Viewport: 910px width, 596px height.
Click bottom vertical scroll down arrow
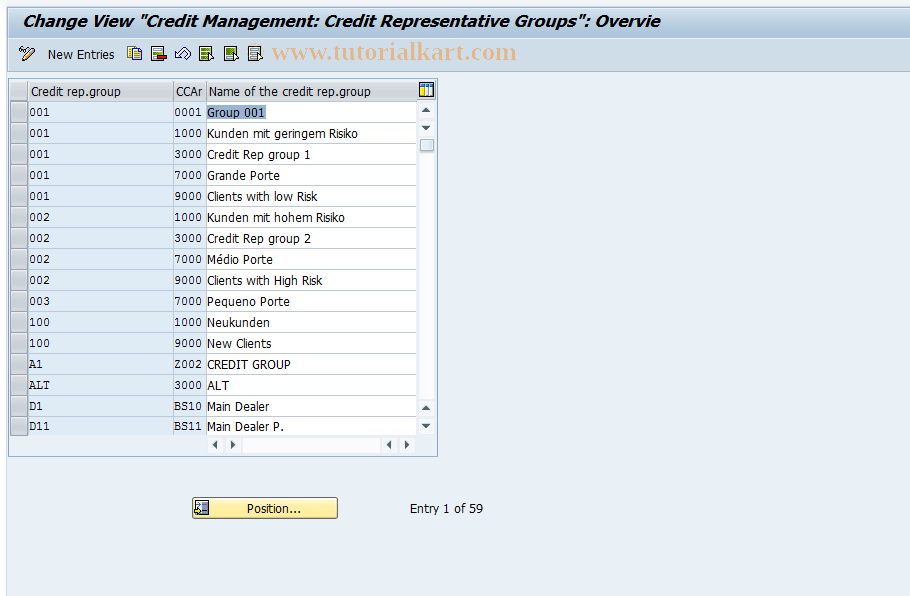coord(426,426)
